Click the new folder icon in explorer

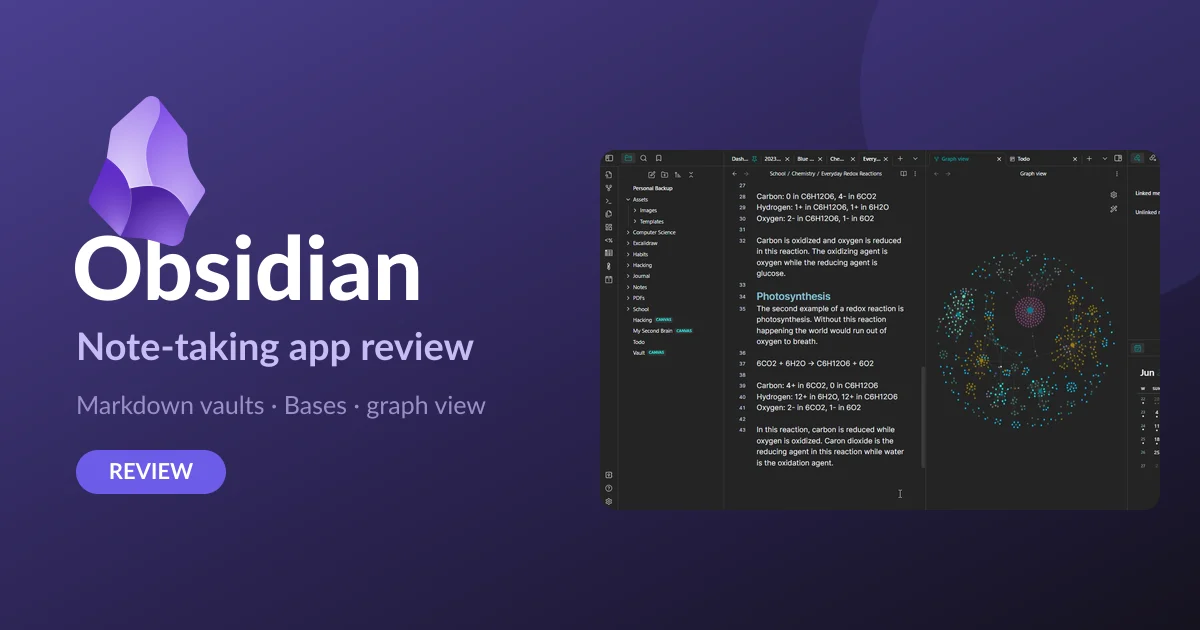665,174
